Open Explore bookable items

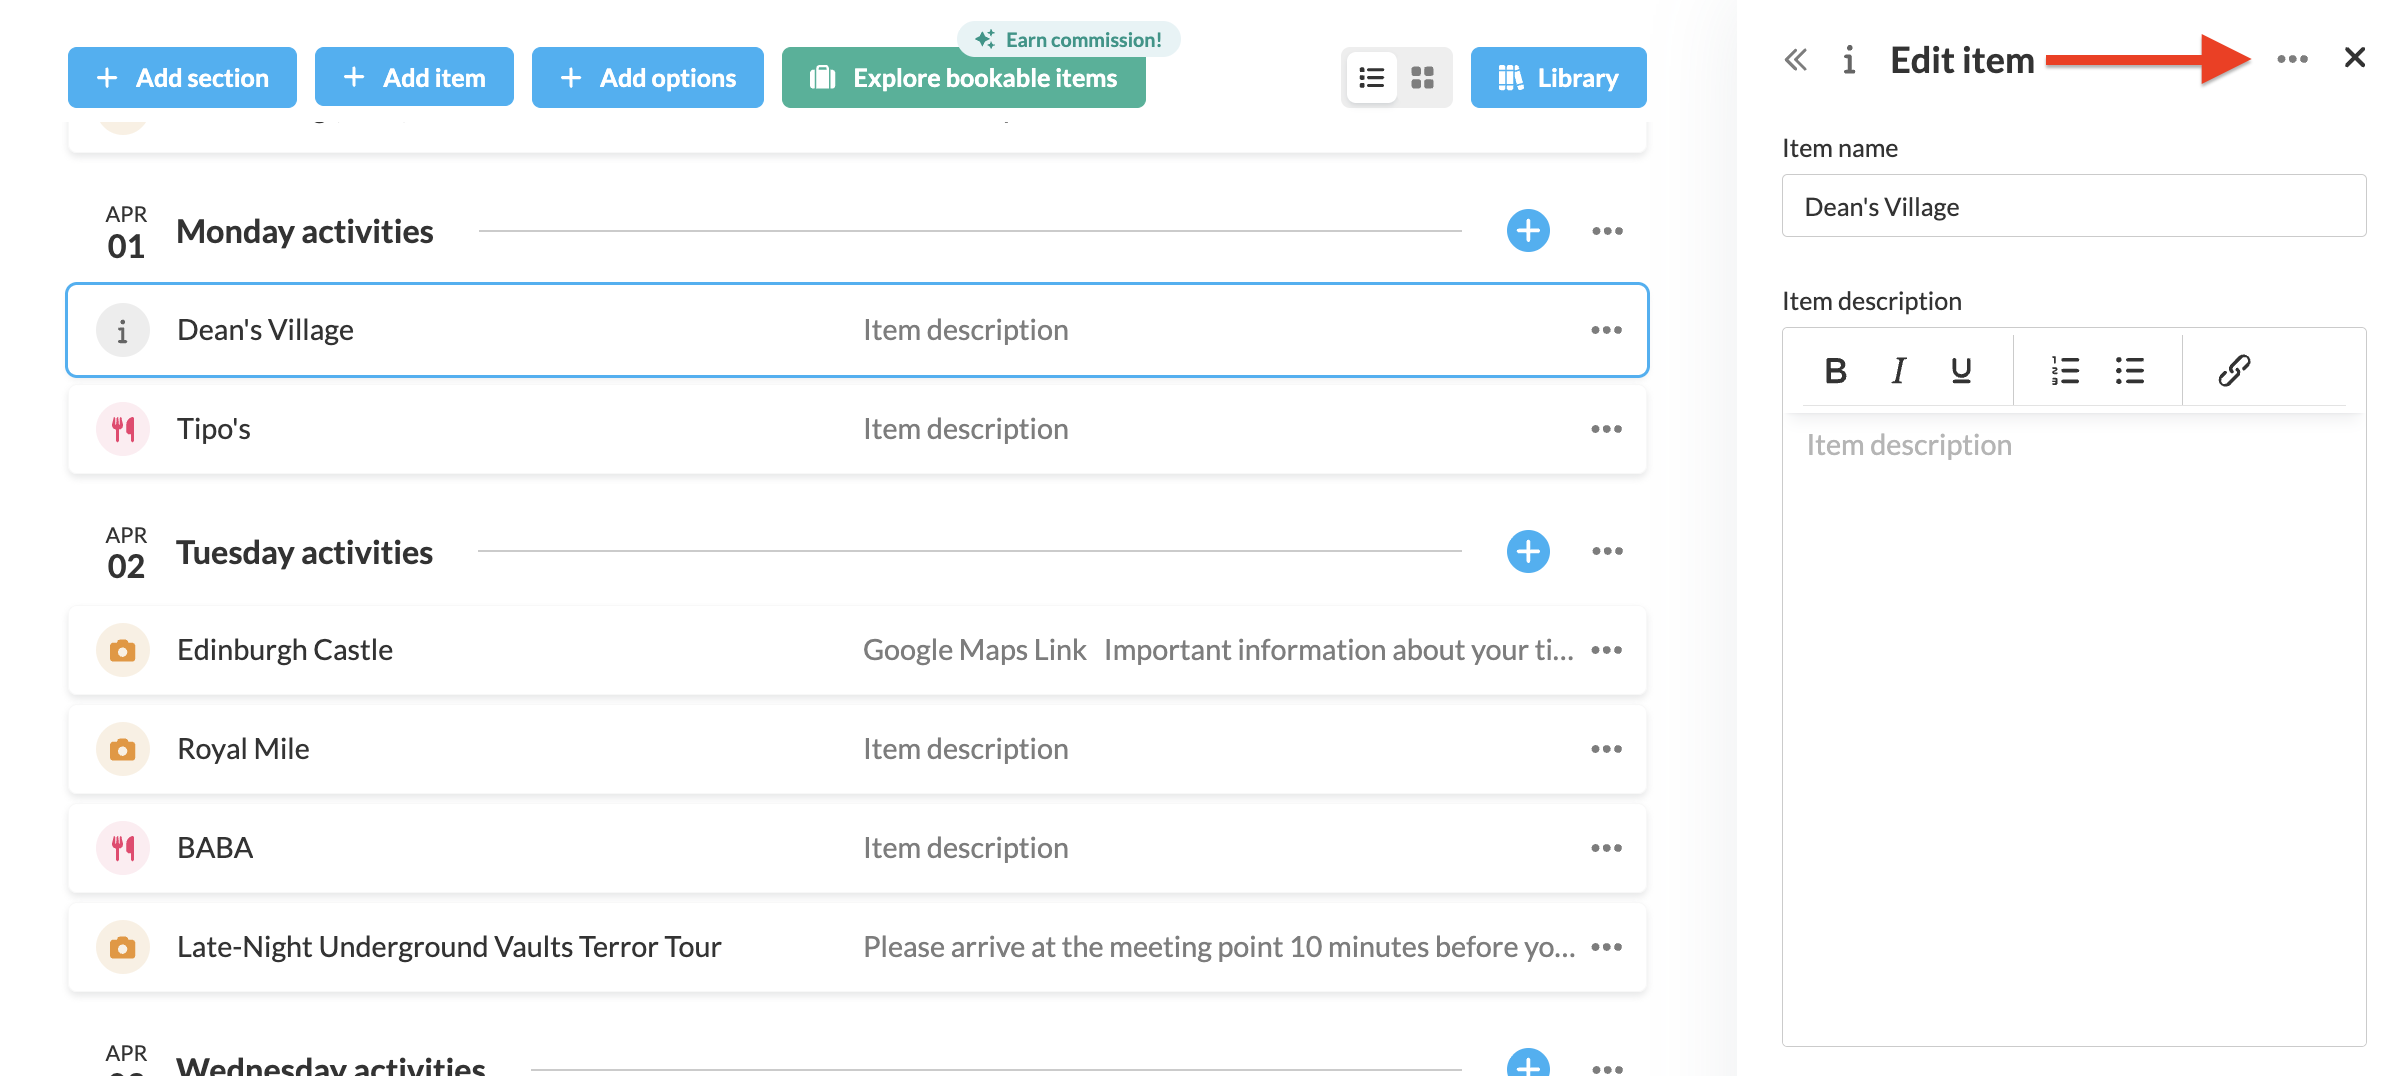(x=963, y=78)
